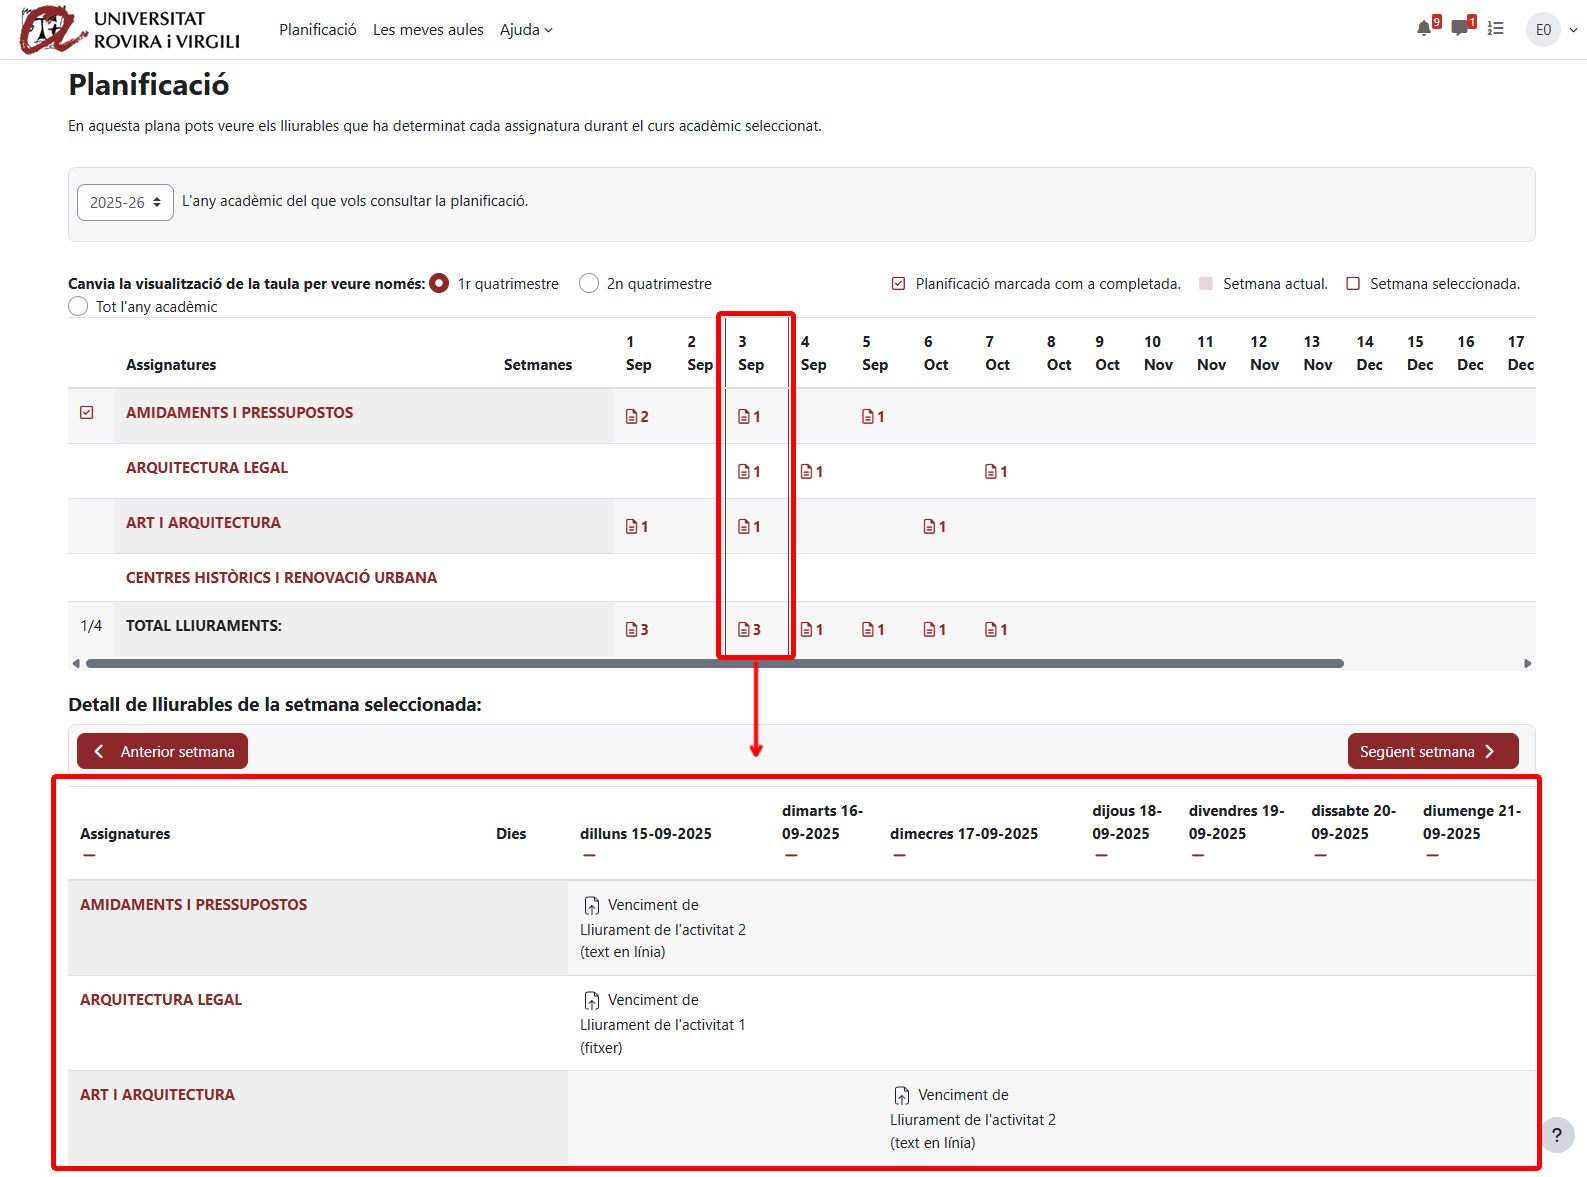
Task: Open the academic year 2025-26 dropdown
Action: [125, 202]
